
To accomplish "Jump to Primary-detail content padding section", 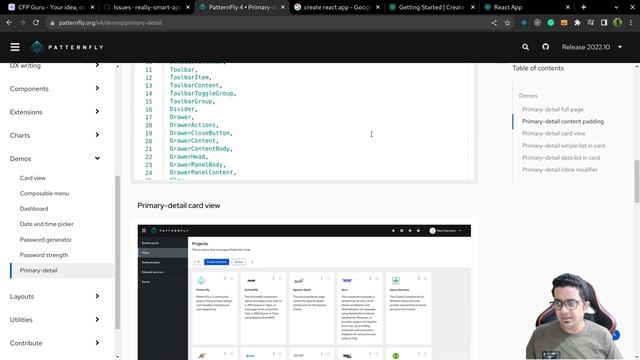I will [563, 121].
